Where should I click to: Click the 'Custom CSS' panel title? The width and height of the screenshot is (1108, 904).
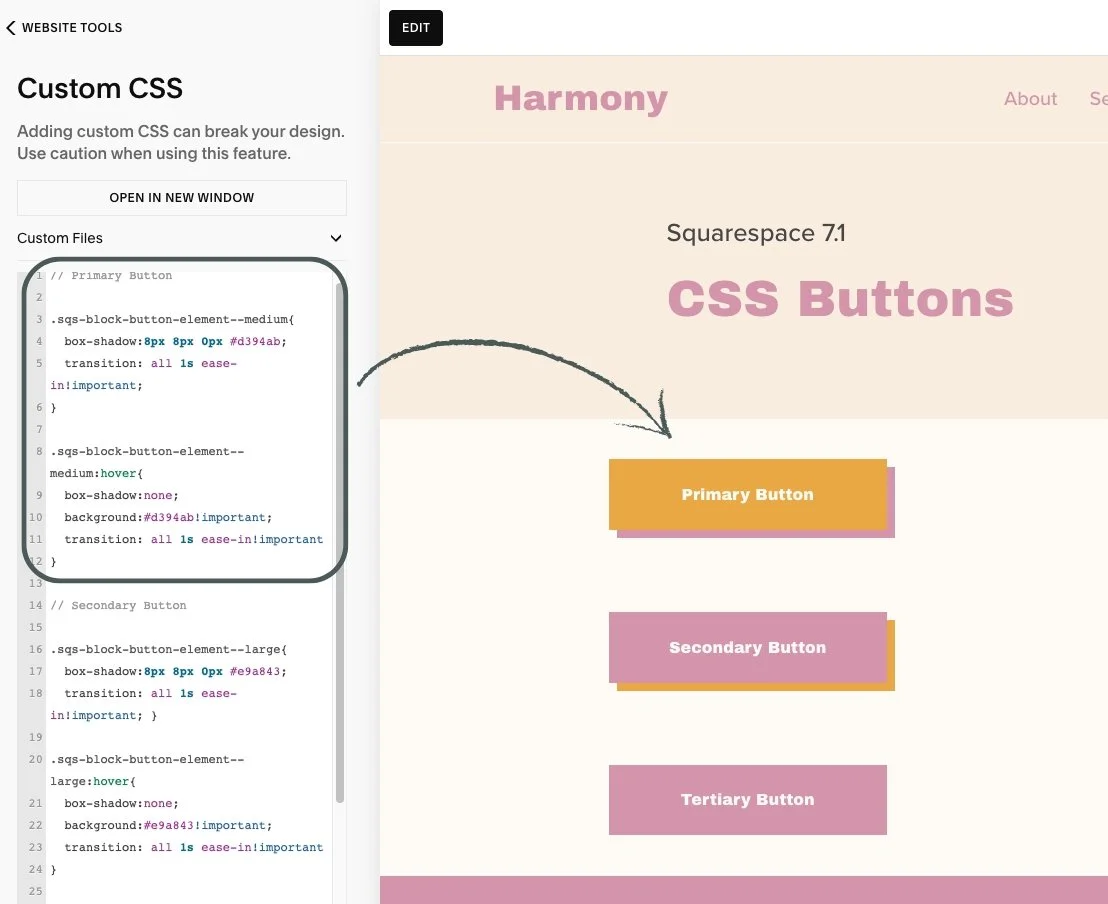[100, 88]
